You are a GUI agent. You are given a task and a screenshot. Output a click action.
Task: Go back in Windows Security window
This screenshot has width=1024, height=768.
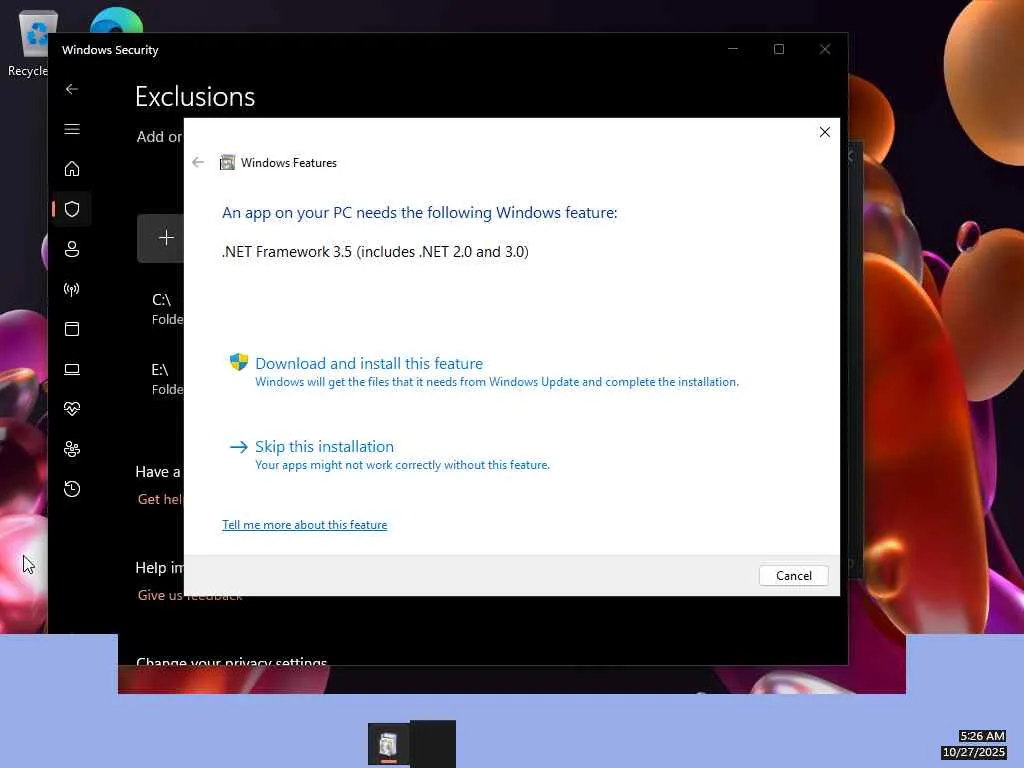pyautogui.click(x=72, y=89)
